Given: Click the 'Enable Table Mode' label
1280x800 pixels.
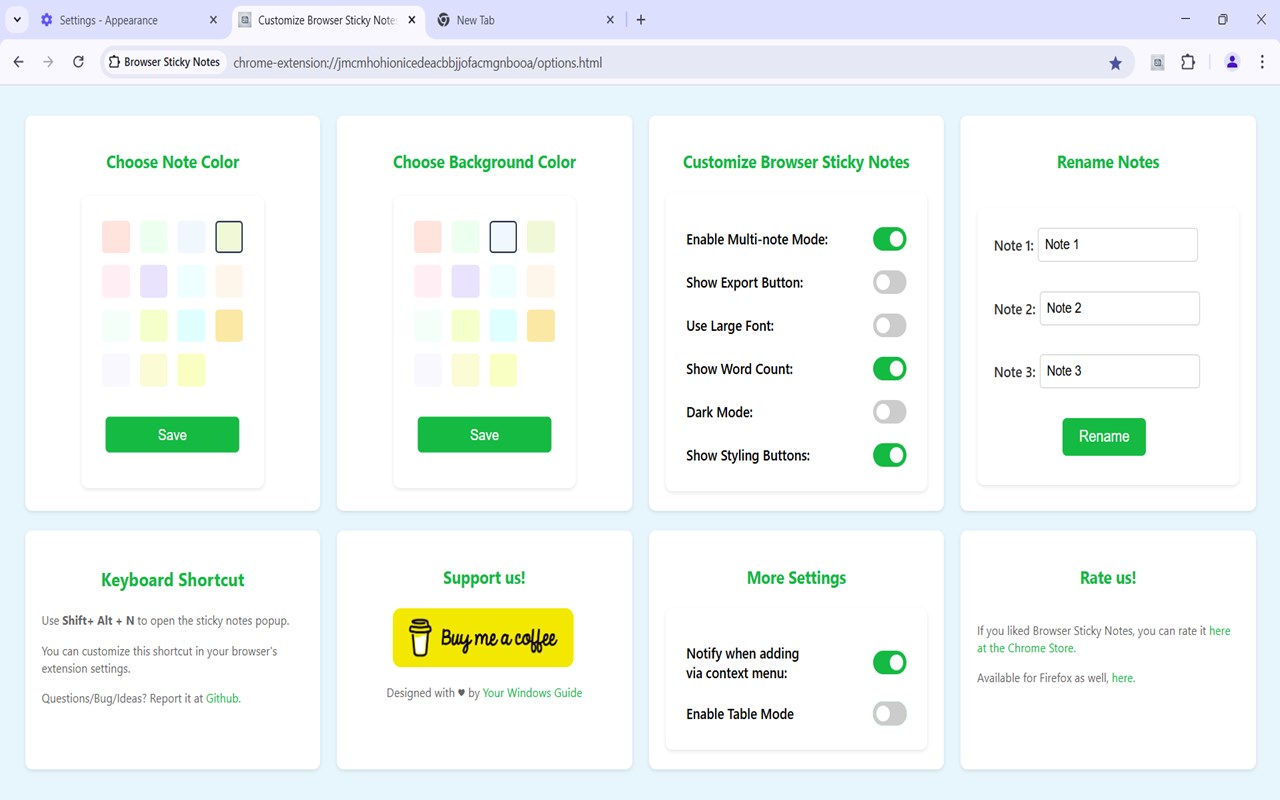Looking at the screenshot, I should (x=740, y=714).
